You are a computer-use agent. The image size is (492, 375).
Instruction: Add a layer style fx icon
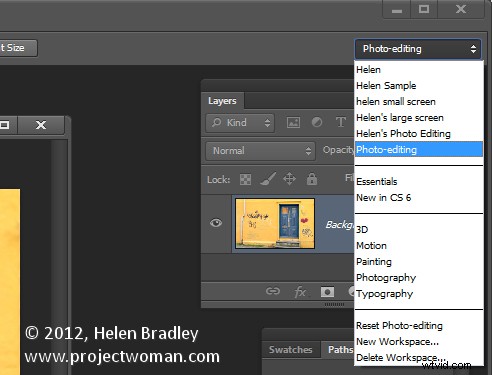[300, 292]
